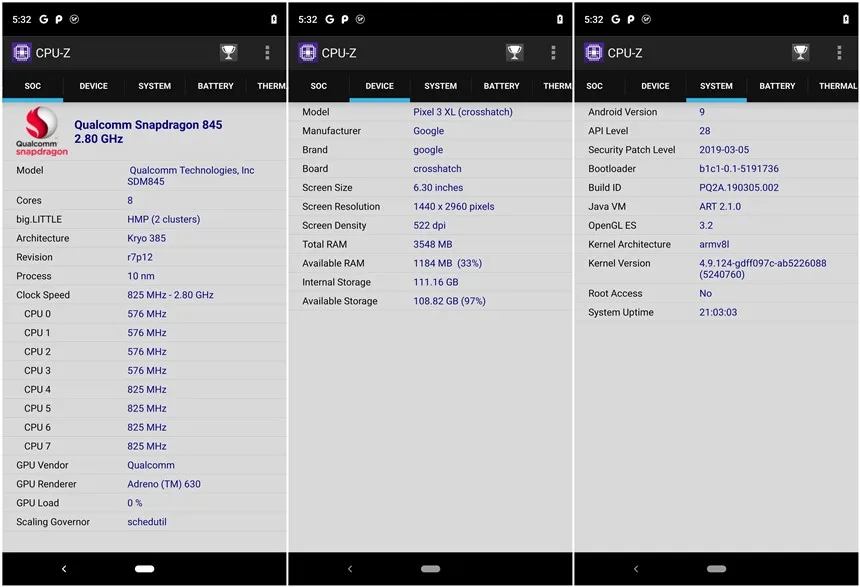Tap the Google G status icon, SOC screen

pos(43,19)
